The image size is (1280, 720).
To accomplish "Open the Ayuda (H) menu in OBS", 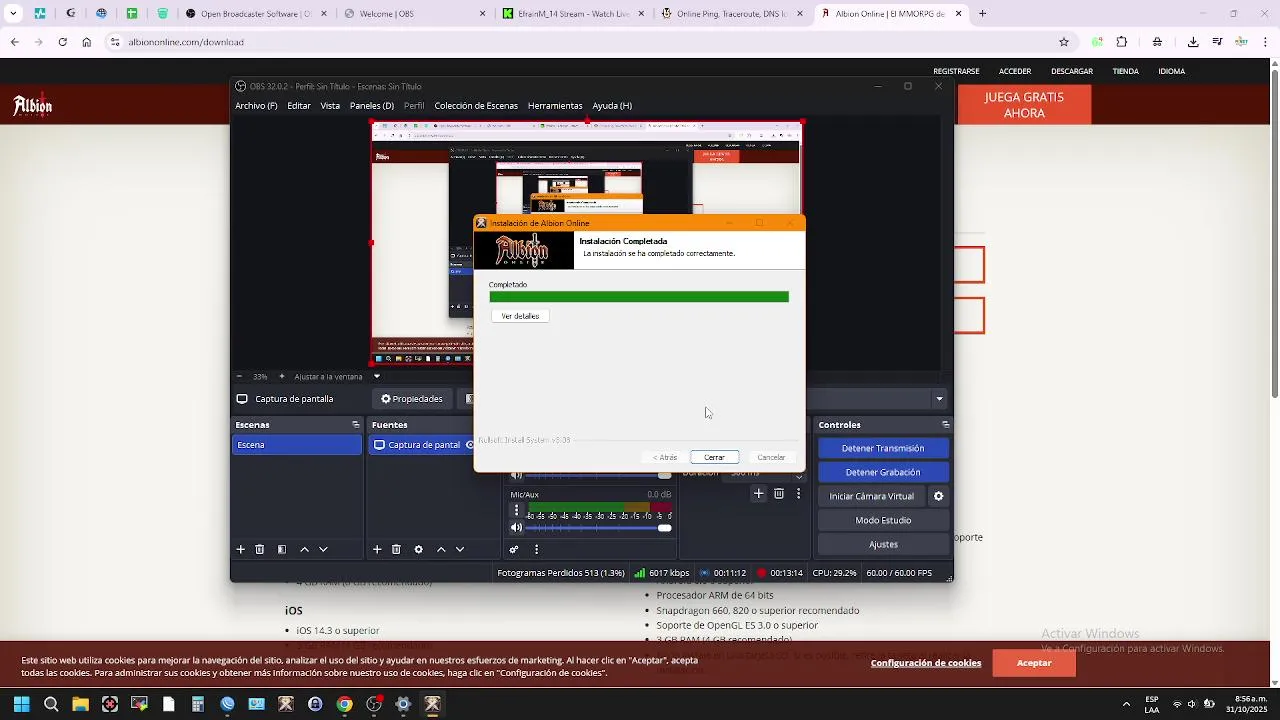I will click(612, 106).
